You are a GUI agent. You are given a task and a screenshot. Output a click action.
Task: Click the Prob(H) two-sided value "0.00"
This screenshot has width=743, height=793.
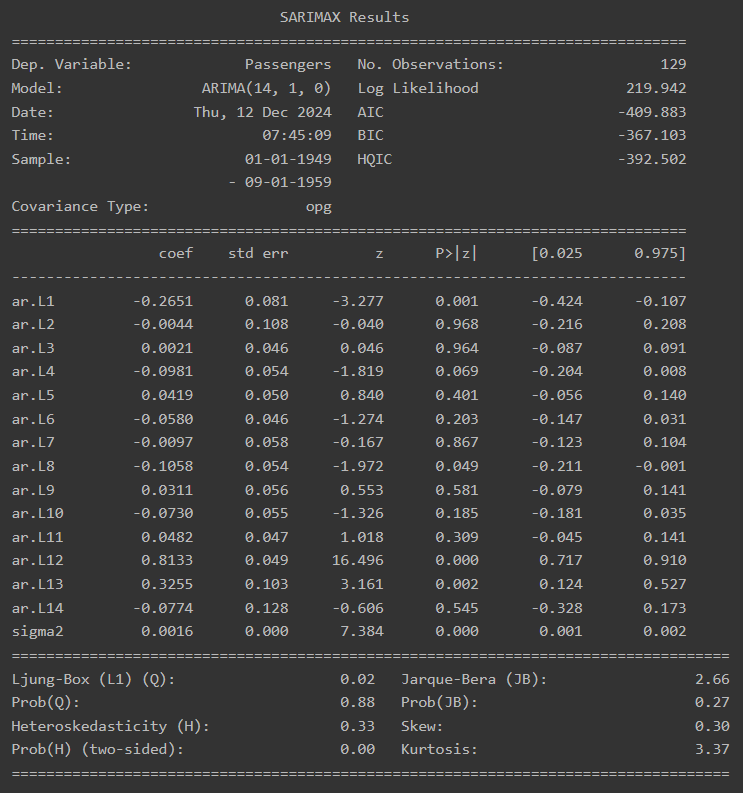[358, 750]
